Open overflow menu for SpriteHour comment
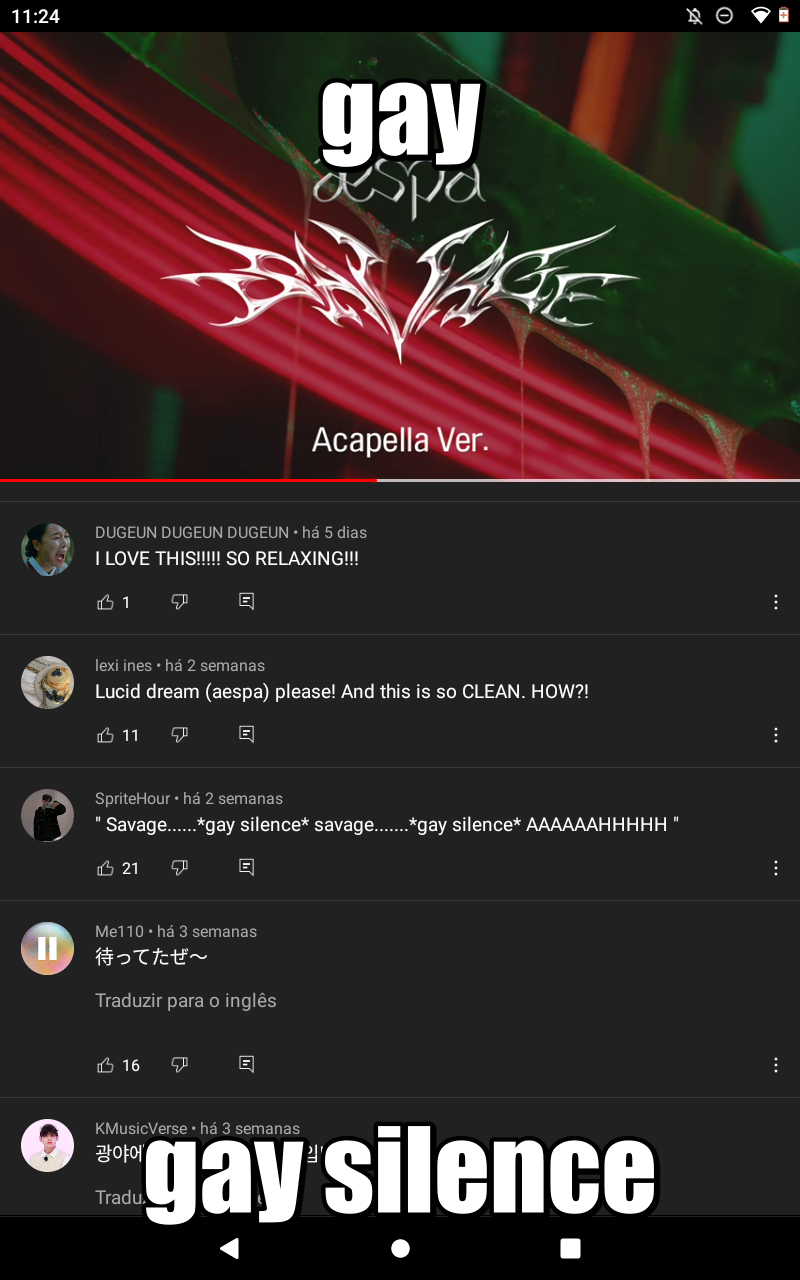Viewport: 800px width, 1280px height. (x=776, y=868)
